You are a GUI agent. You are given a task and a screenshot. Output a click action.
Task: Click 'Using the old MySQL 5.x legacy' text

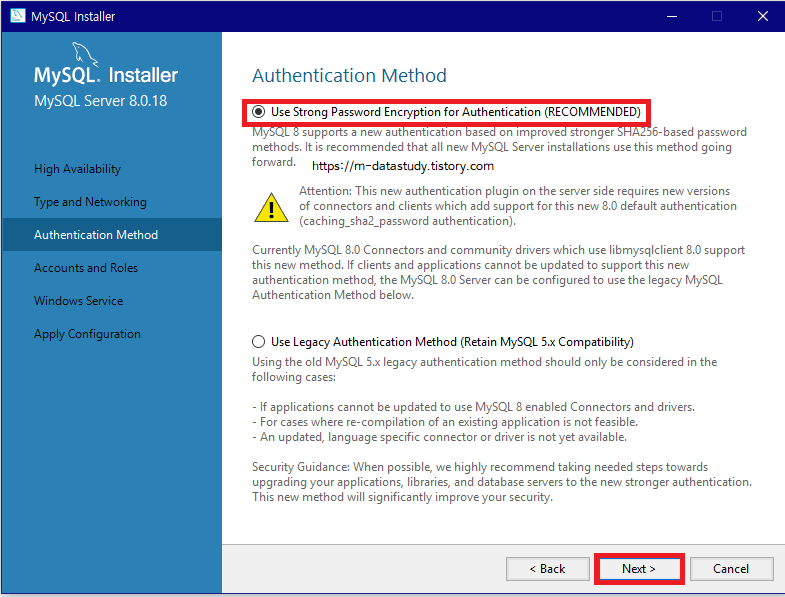(x=484, y=369)
